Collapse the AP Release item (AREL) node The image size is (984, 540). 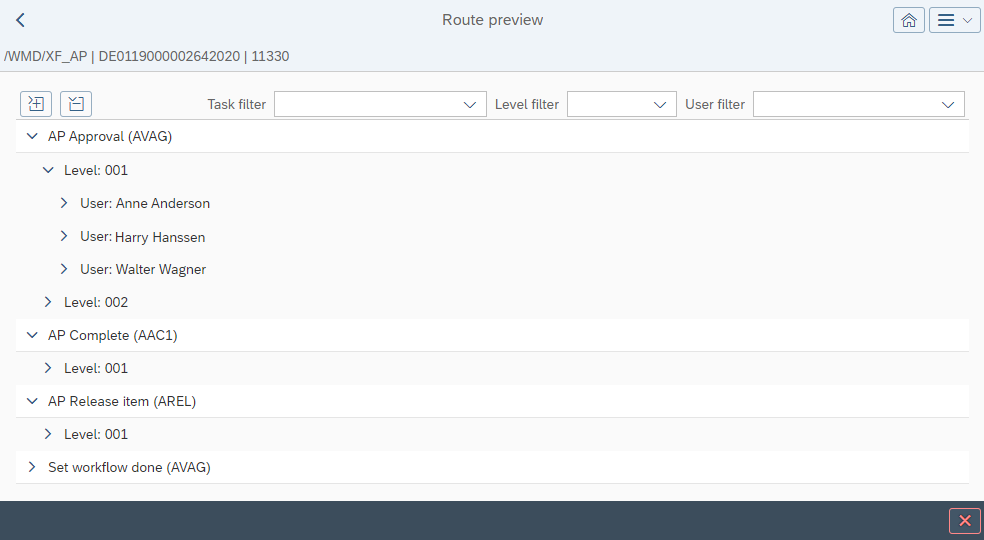(x=32, y=401)
